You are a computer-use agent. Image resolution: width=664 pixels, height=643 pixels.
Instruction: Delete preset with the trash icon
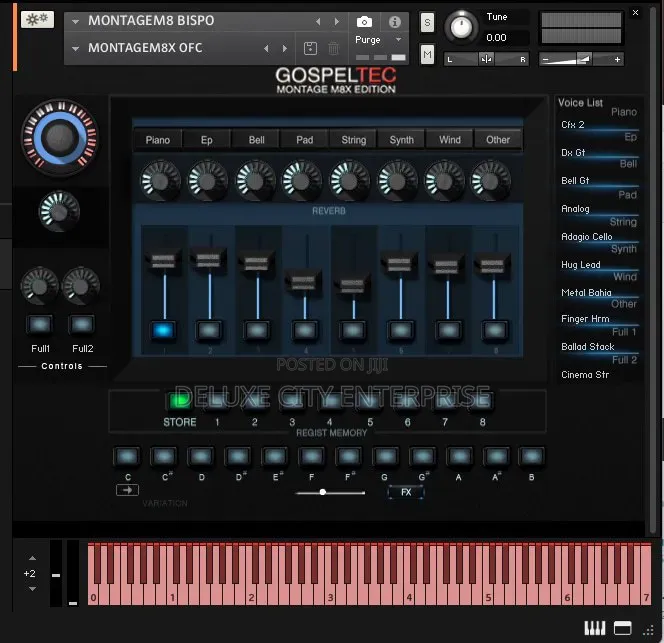(x=334, y=48)
